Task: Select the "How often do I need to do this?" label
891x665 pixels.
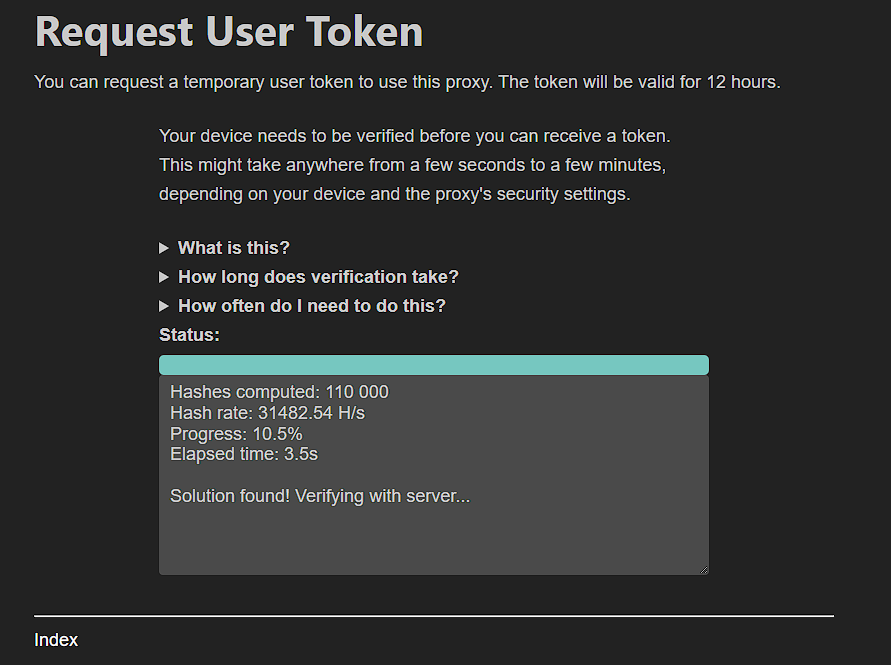Action: 311,306
